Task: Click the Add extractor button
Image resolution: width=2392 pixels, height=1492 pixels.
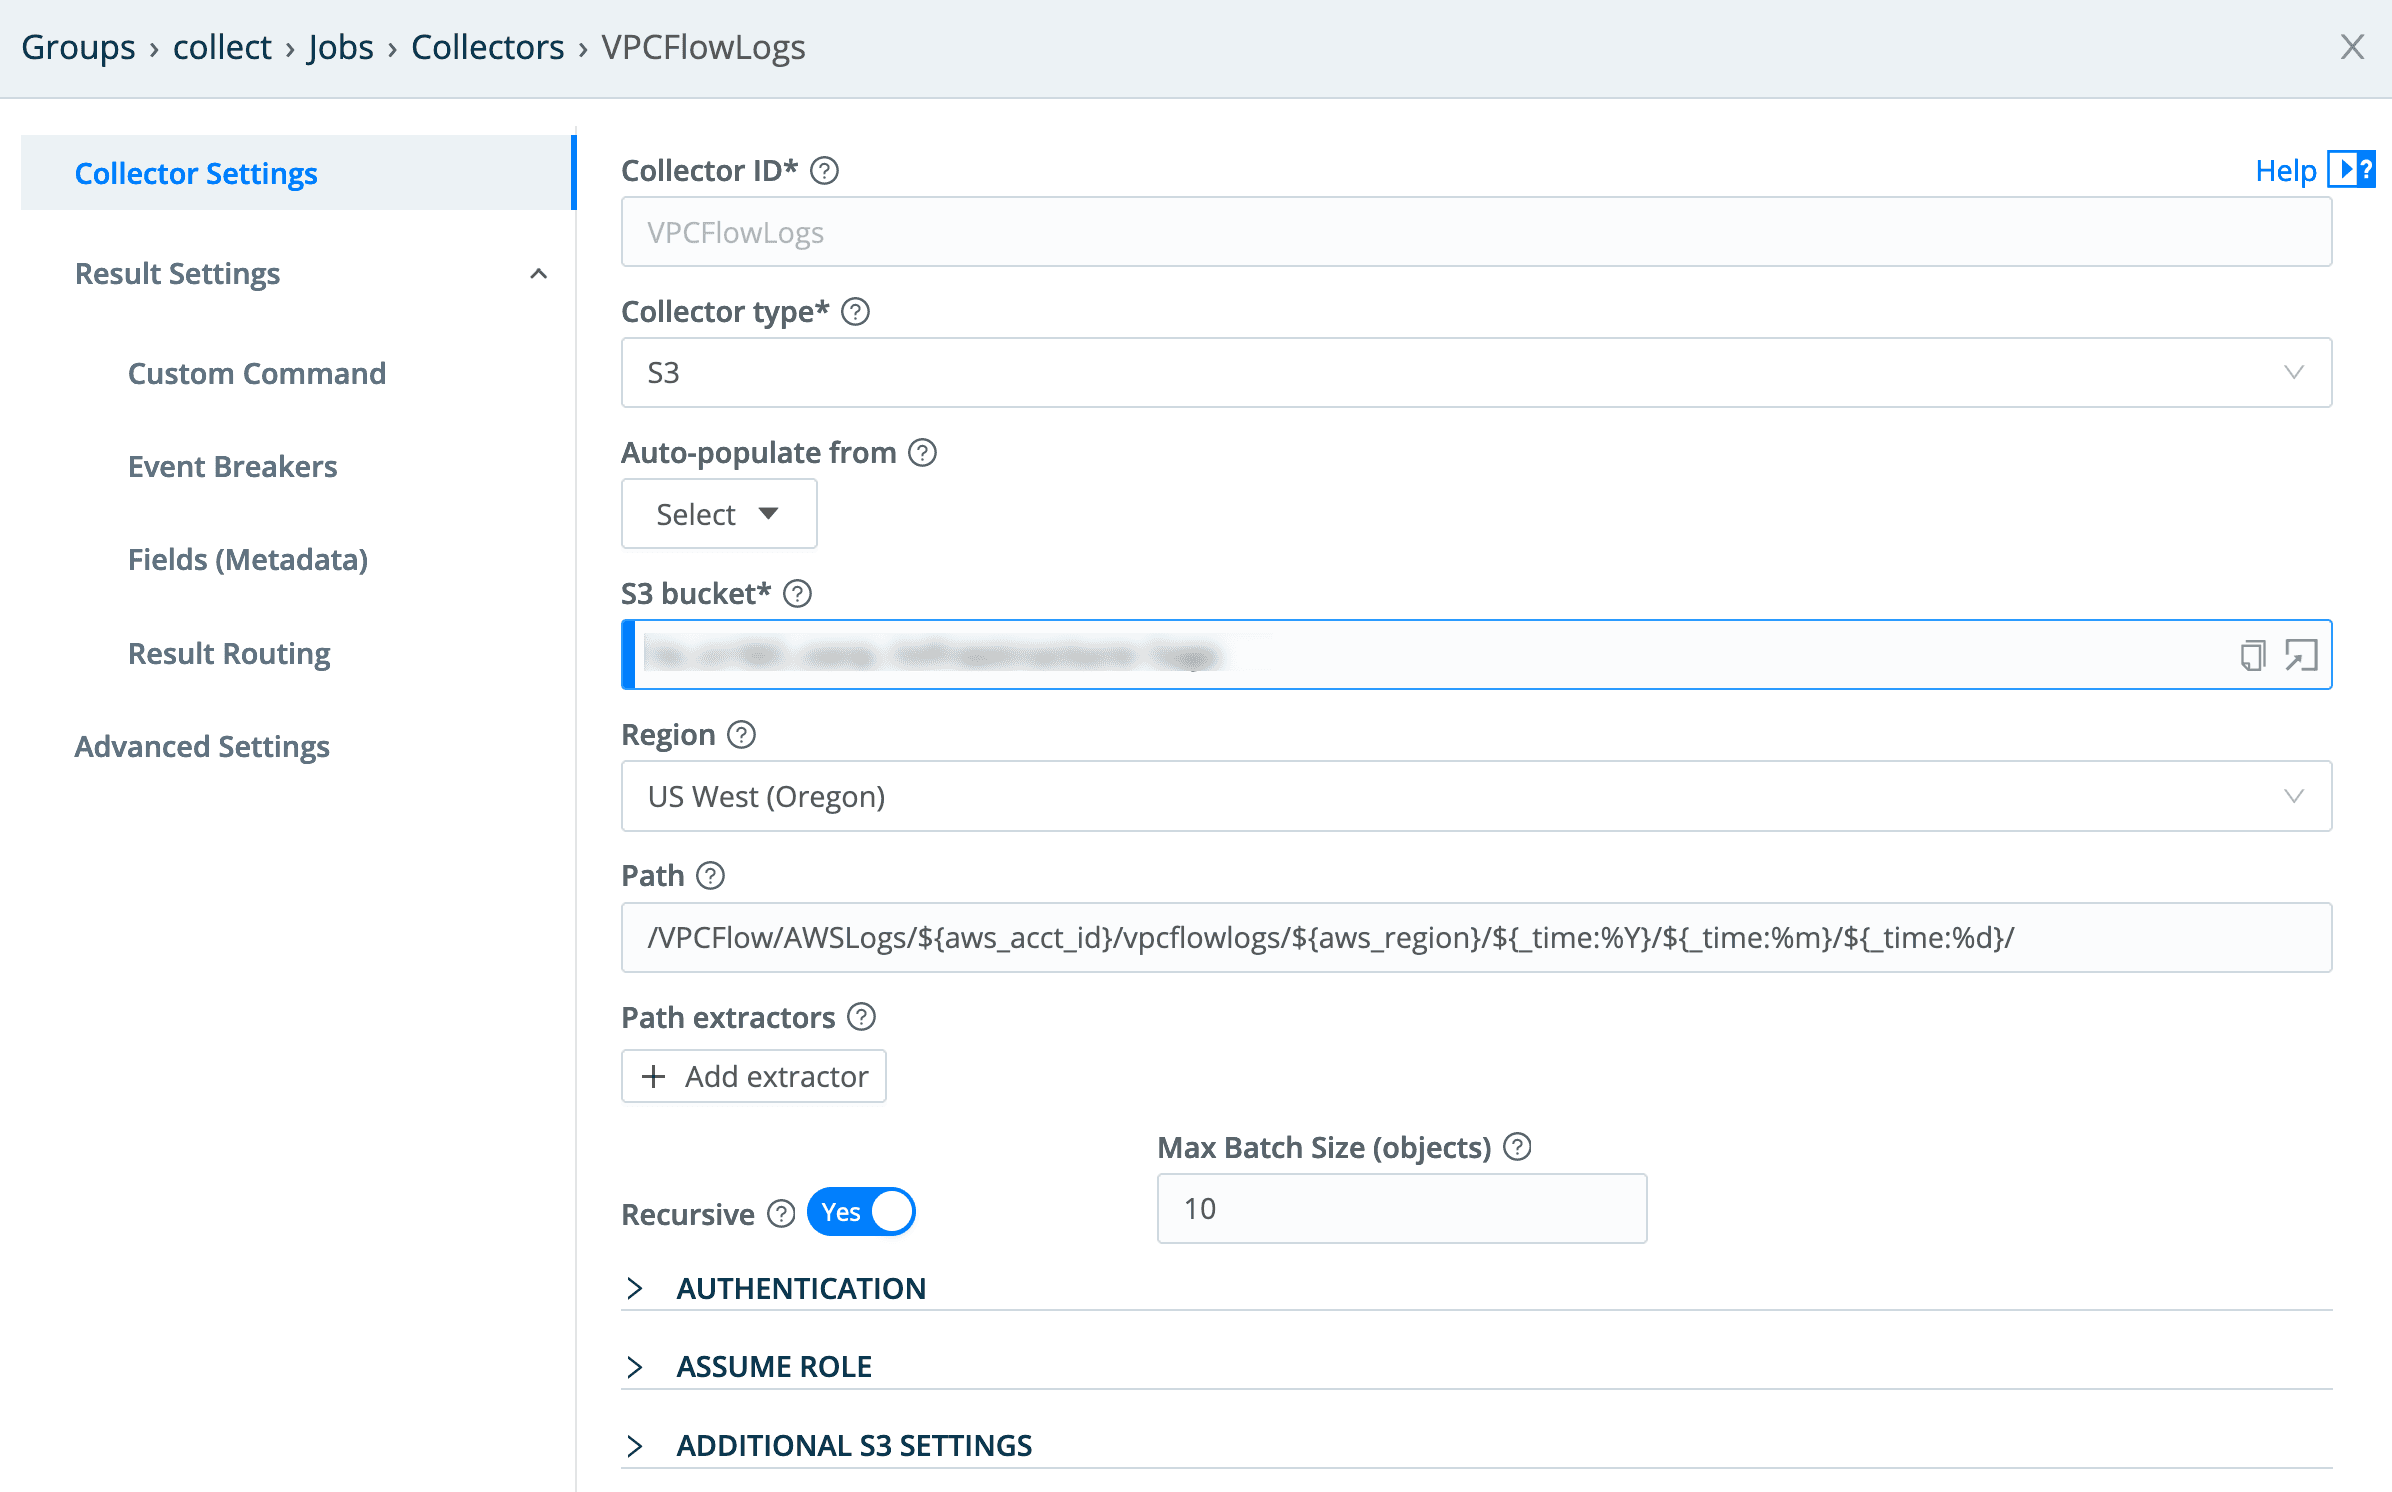Action: (753, 1076)
